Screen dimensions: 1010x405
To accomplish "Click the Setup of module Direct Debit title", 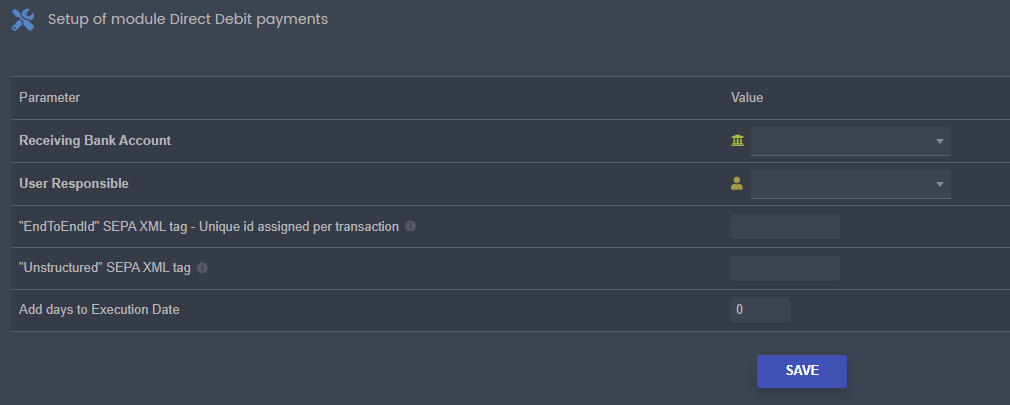I will click(188, 19).
